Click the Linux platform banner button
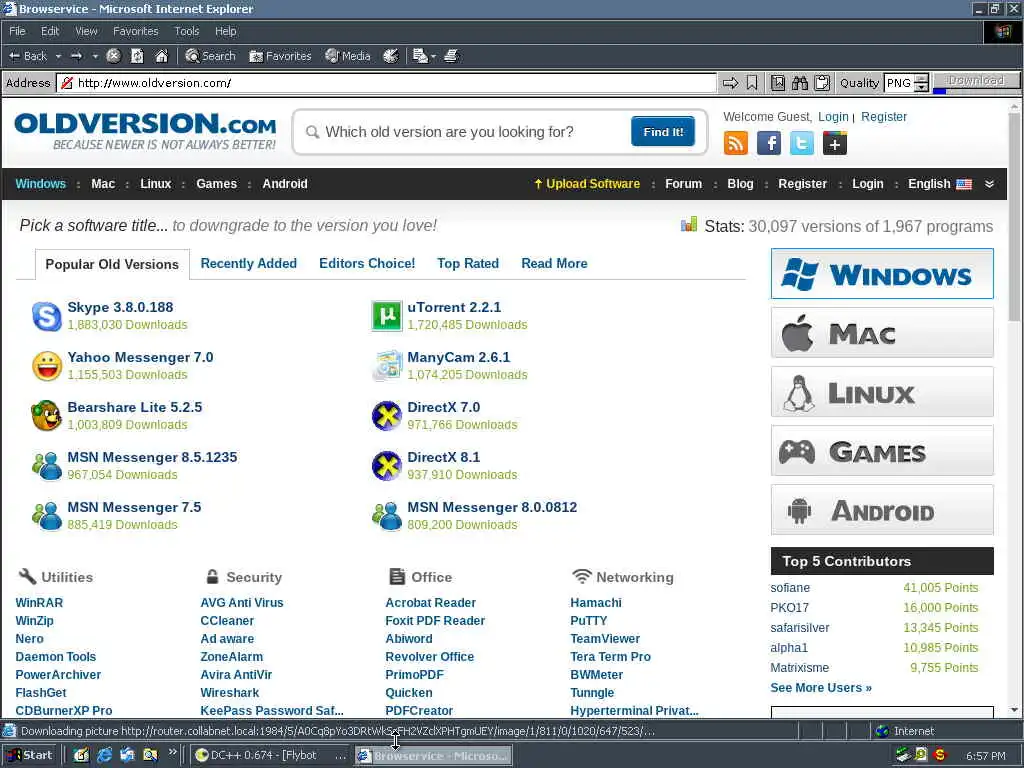 (x=882, y=392)
